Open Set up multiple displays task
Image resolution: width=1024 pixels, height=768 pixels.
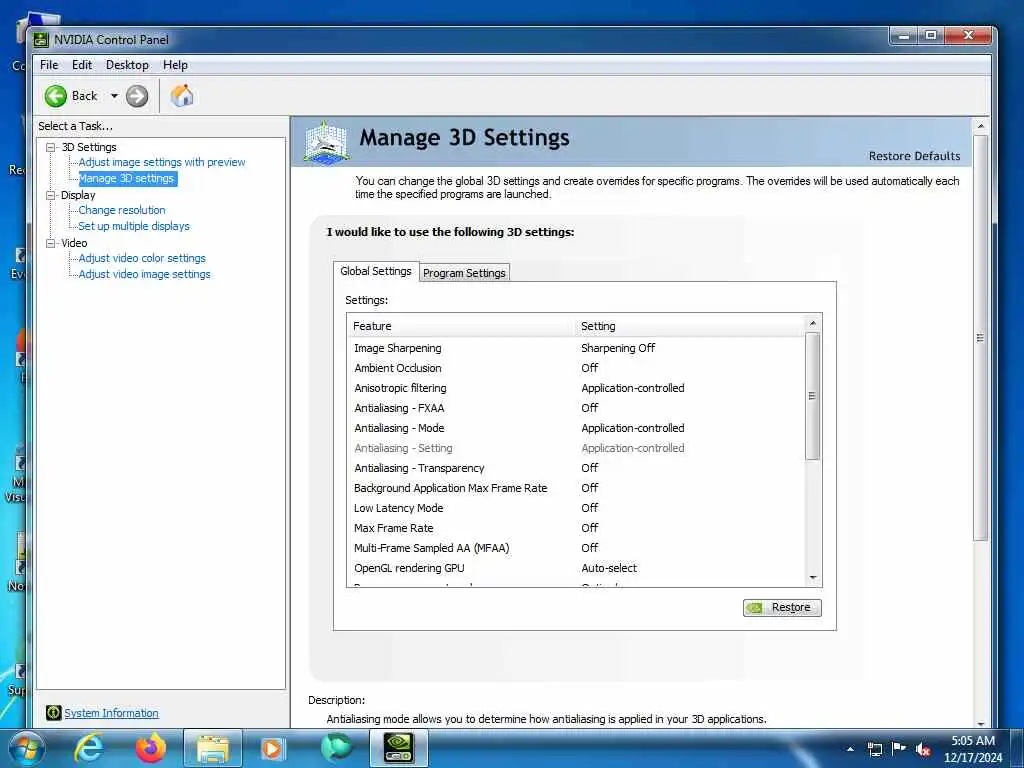click(x=134, y=226)
